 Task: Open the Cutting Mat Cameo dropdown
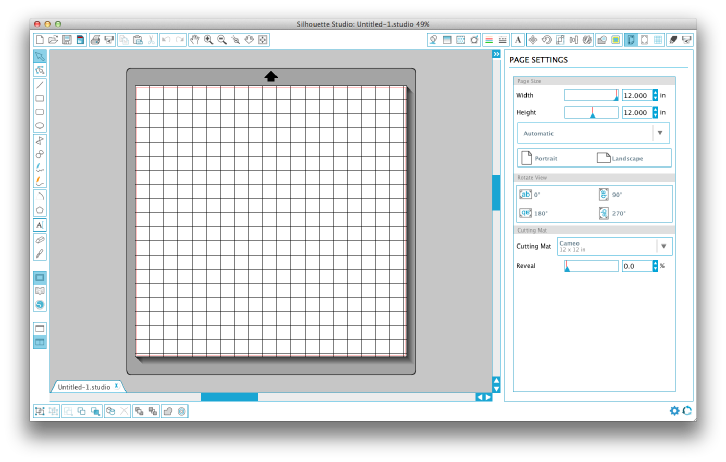click(x=614, y=246)
